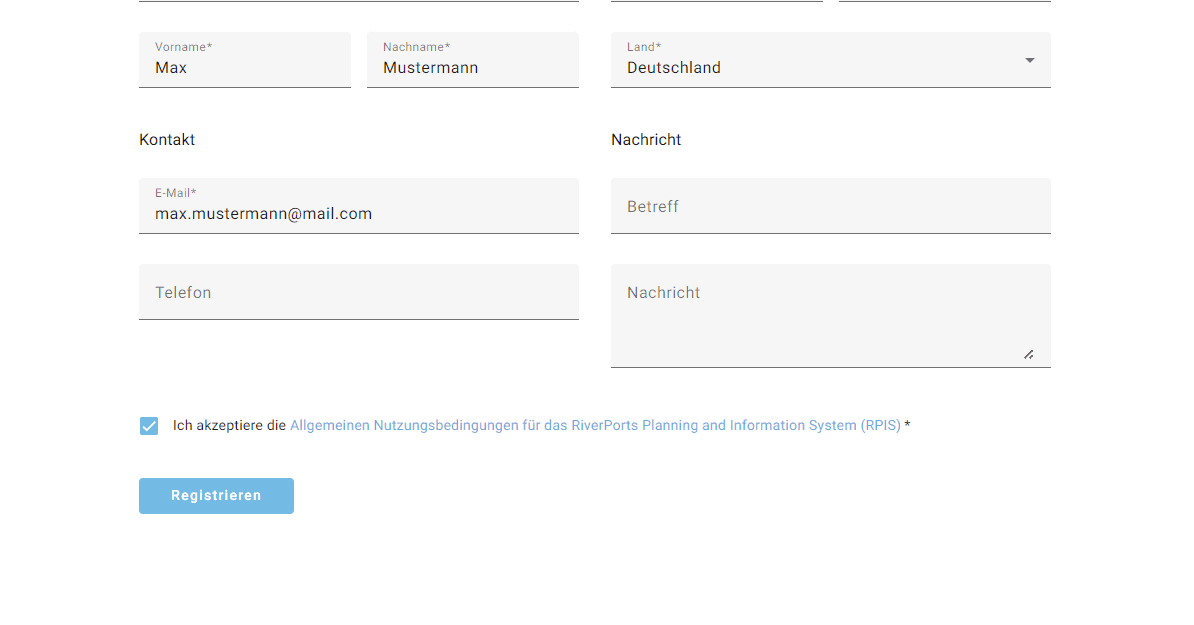Open the Allgemeinen Nutzungsbedingungen RPIS link

595,426
